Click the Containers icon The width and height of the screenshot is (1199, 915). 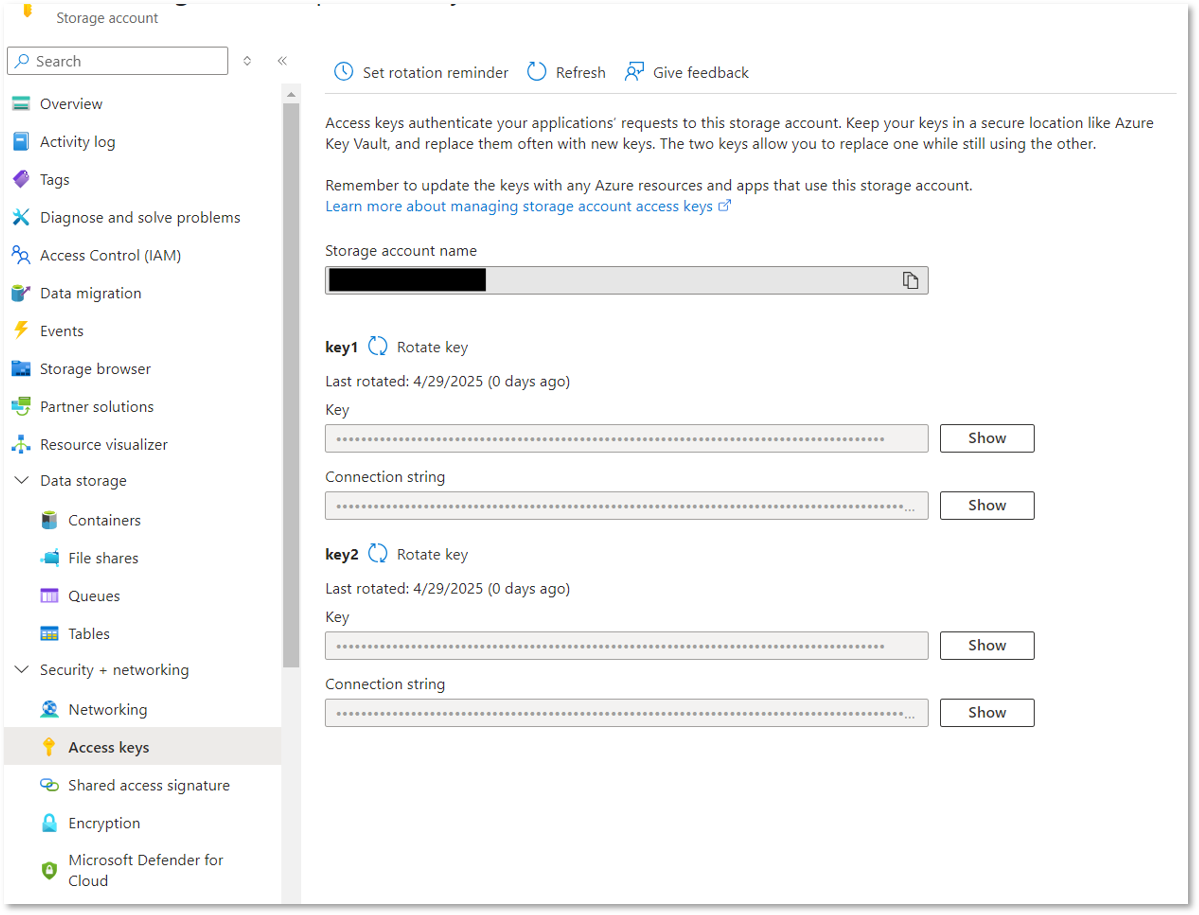click(50, 521)
